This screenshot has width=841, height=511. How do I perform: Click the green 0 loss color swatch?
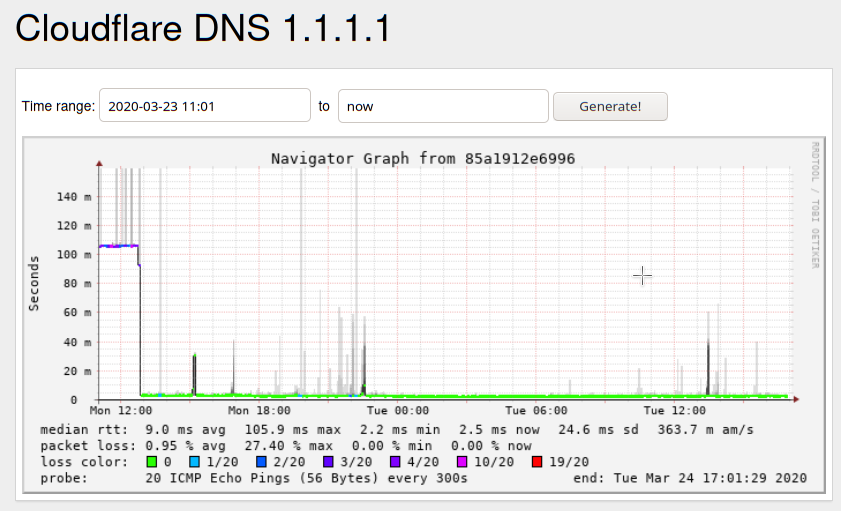click(152, 462)
